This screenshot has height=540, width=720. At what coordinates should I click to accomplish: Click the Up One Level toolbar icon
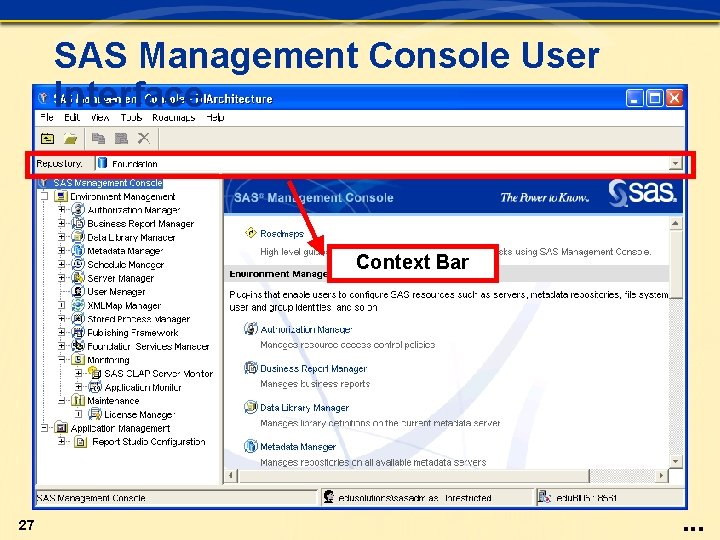(x=47, y=138)
